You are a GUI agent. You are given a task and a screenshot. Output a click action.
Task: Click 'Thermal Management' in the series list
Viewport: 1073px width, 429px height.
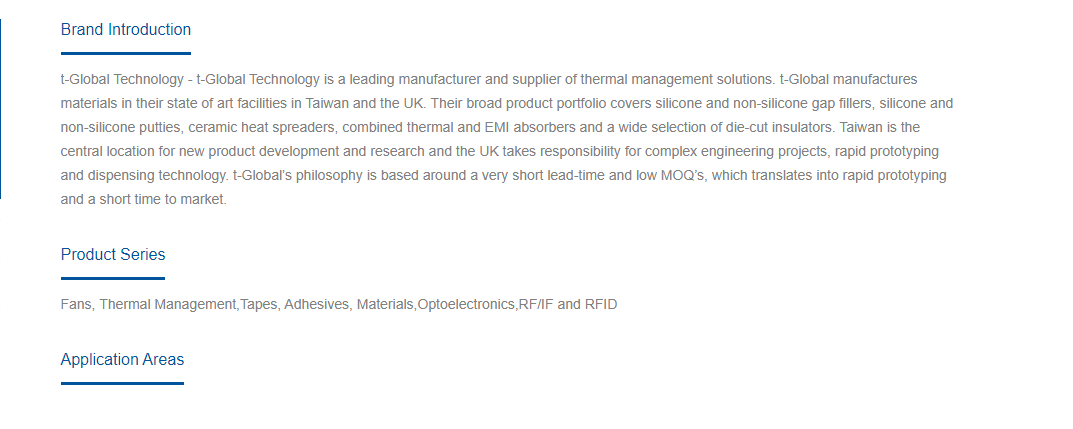[x=168, y=304]
